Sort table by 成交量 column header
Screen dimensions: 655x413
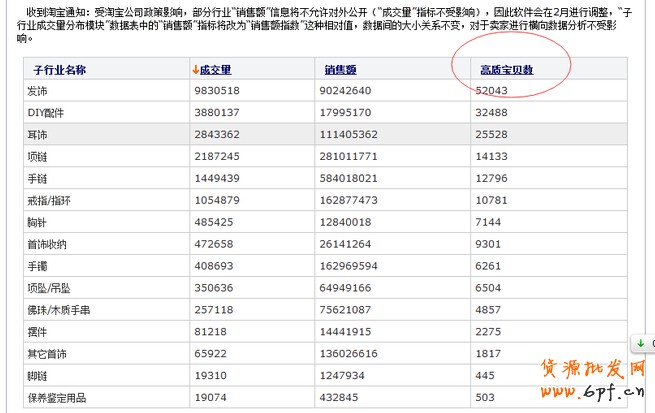click(216, 69)
